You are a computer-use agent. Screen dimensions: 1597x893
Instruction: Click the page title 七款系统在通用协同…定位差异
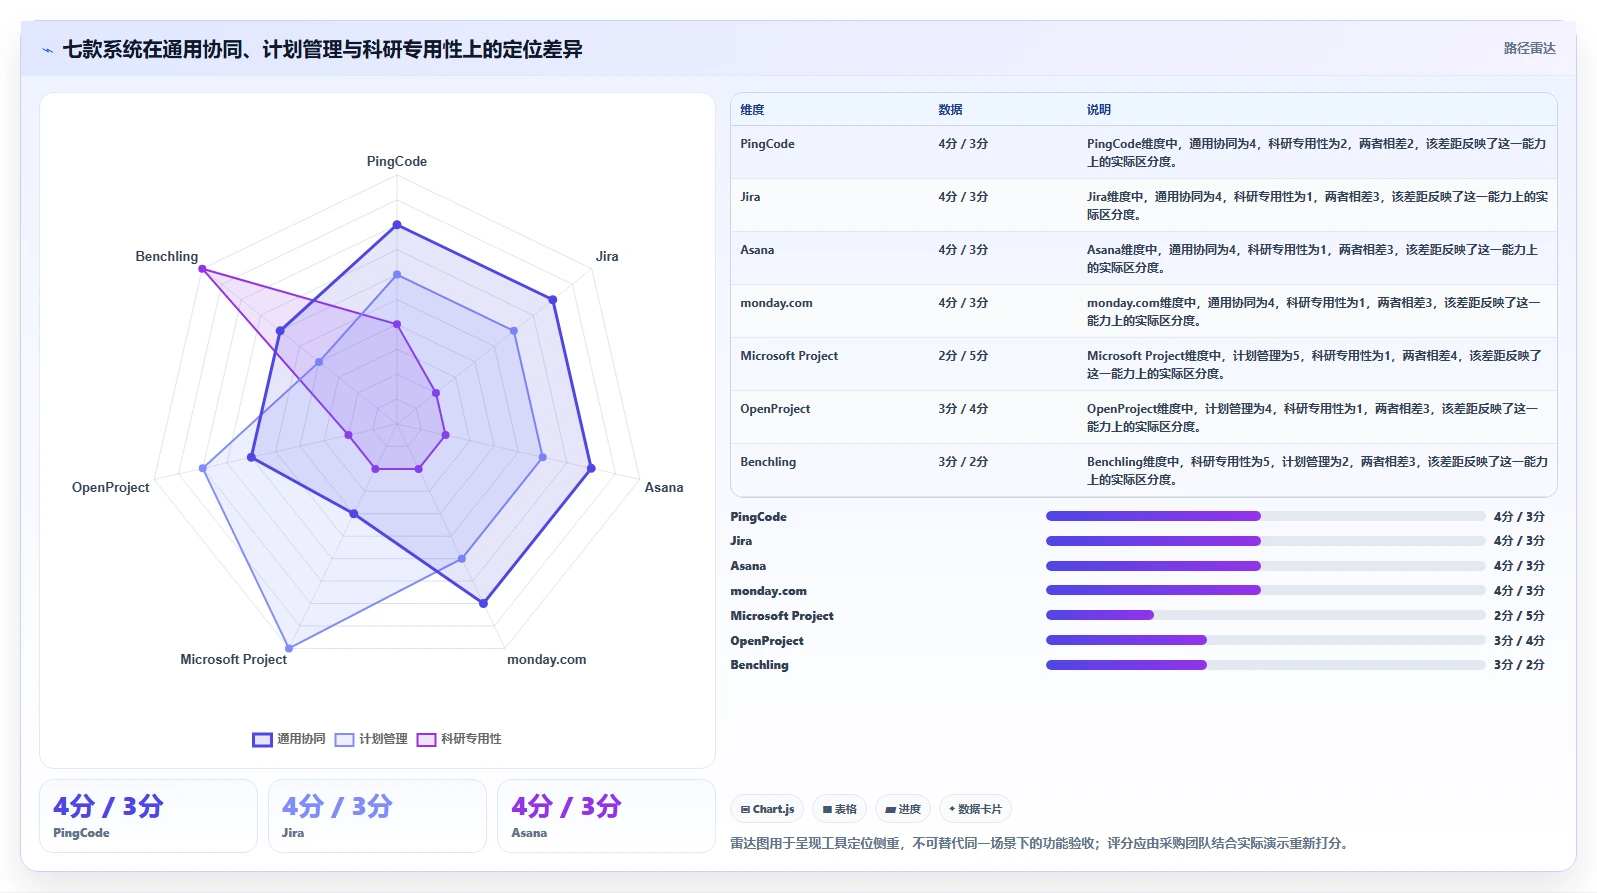coord(322,49)
